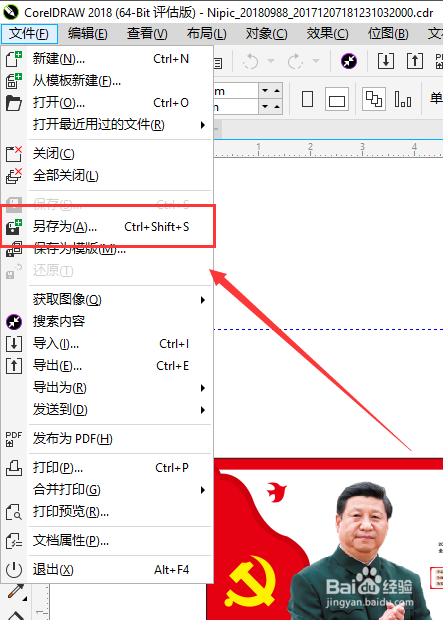Click the current page layout icon
Screen dimensions: 443x620
coord(403,99)
